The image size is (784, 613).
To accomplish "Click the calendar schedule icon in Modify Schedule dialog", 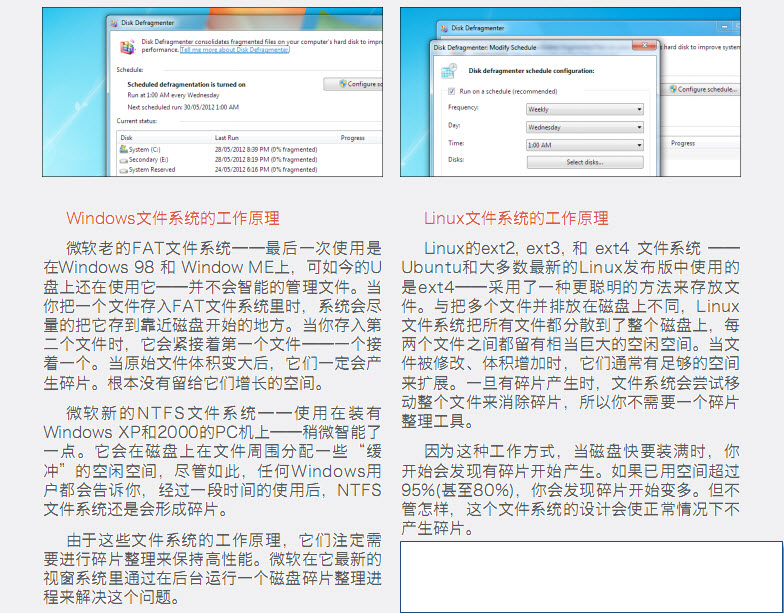I will 449,71.
